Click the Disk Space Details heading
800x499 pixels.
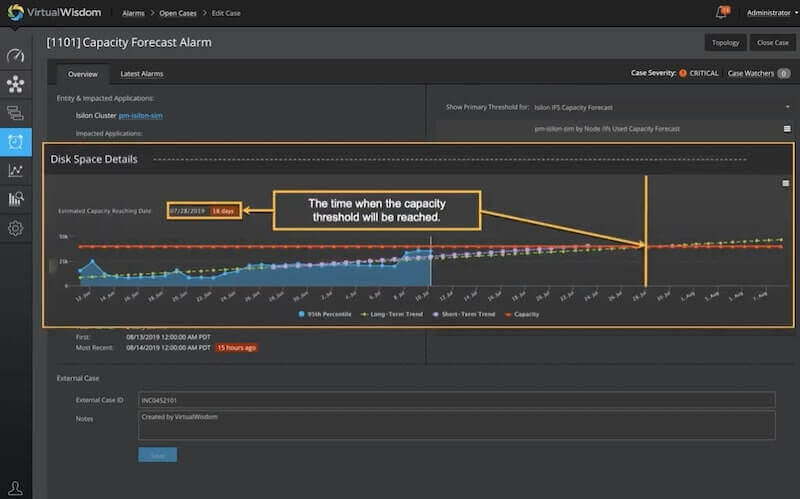click(94, 159)
